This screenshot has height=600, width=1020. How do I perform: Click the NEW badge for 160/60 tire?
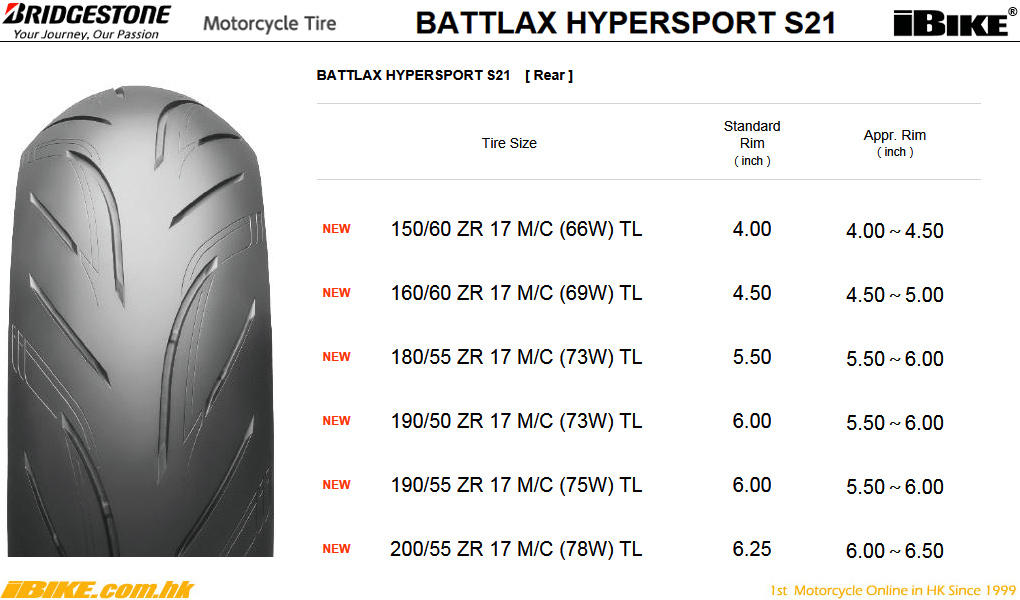tap(336, 293)
